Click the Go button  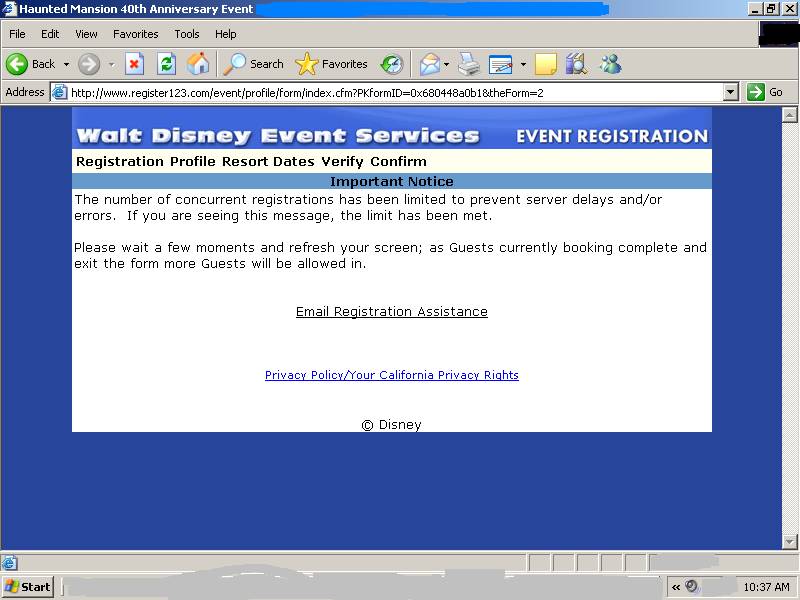pos(764,92)
